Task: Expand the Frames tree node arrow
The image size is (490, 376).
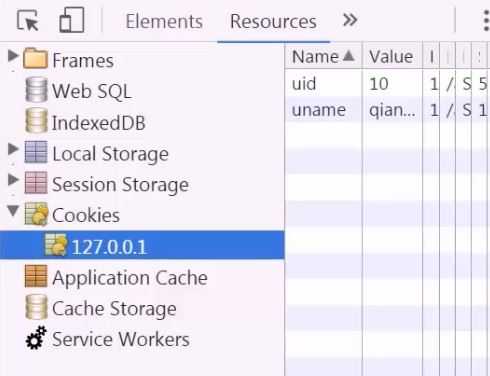Action: pos(13,56)
